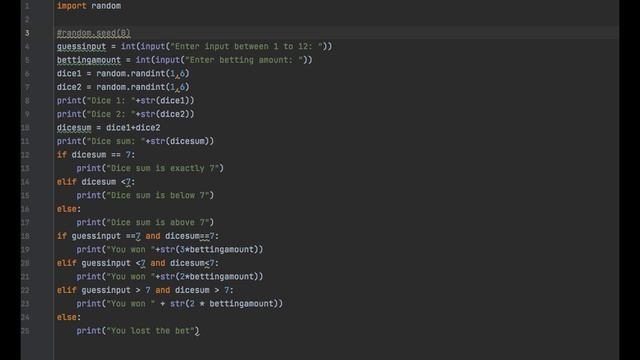Click commented '#random.seed(8)' line

(93, 33)
